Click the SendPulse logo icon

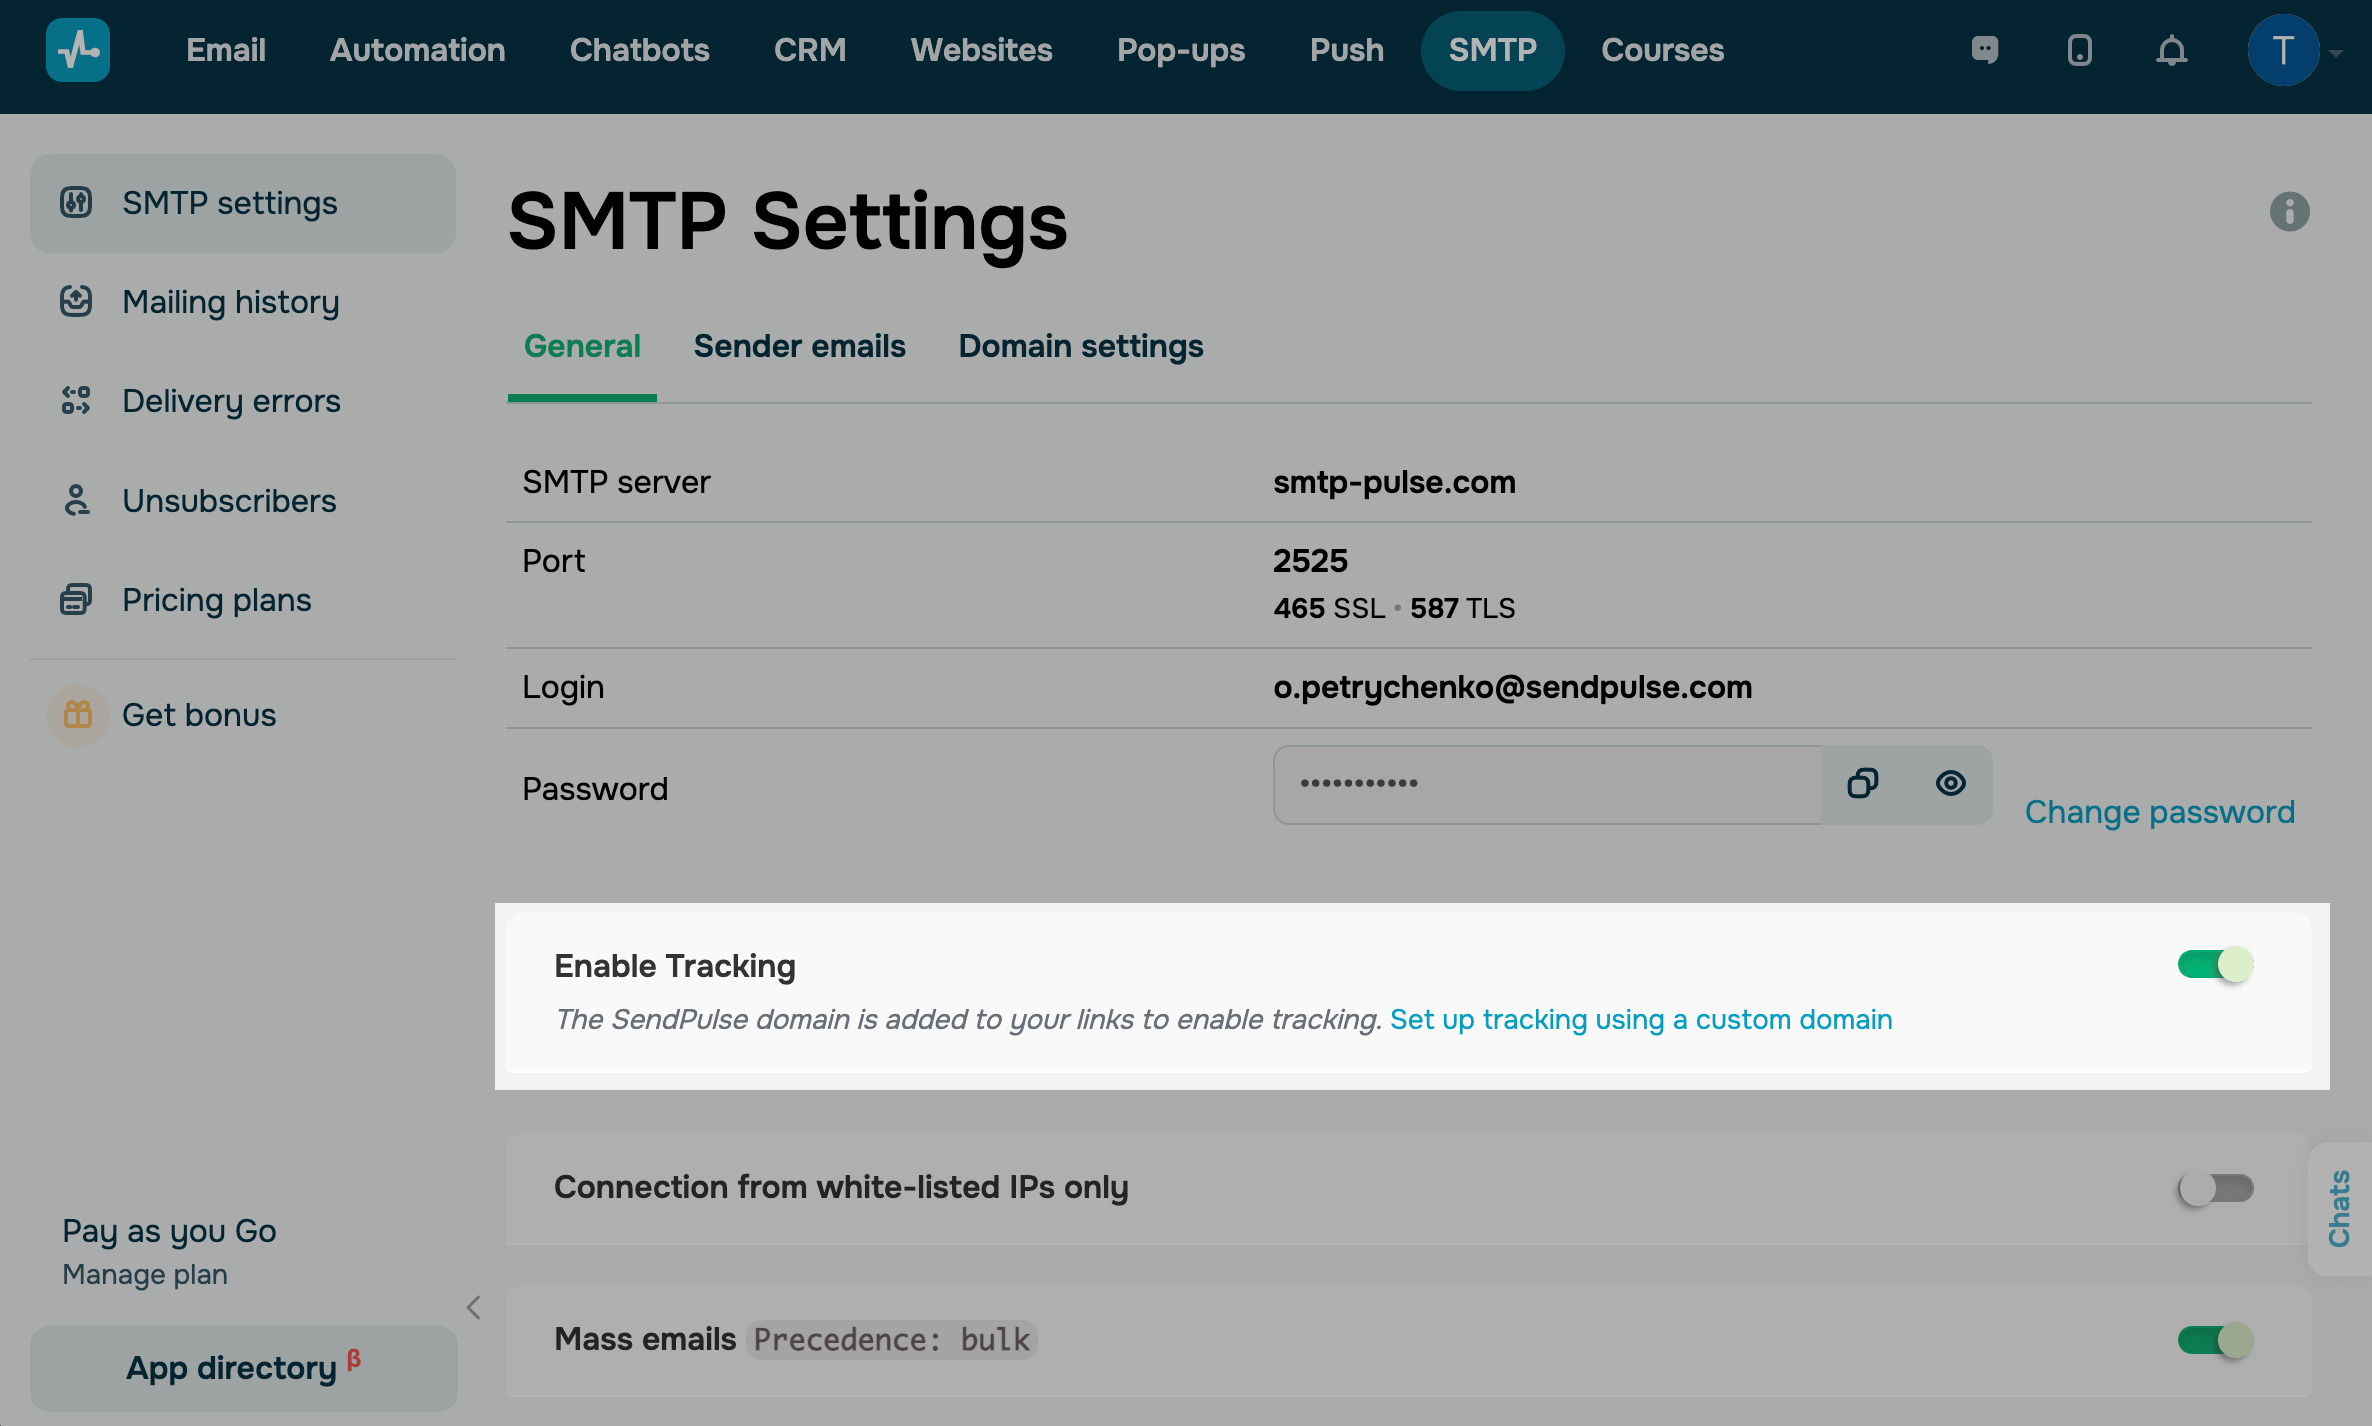click(x=78, y=50)
